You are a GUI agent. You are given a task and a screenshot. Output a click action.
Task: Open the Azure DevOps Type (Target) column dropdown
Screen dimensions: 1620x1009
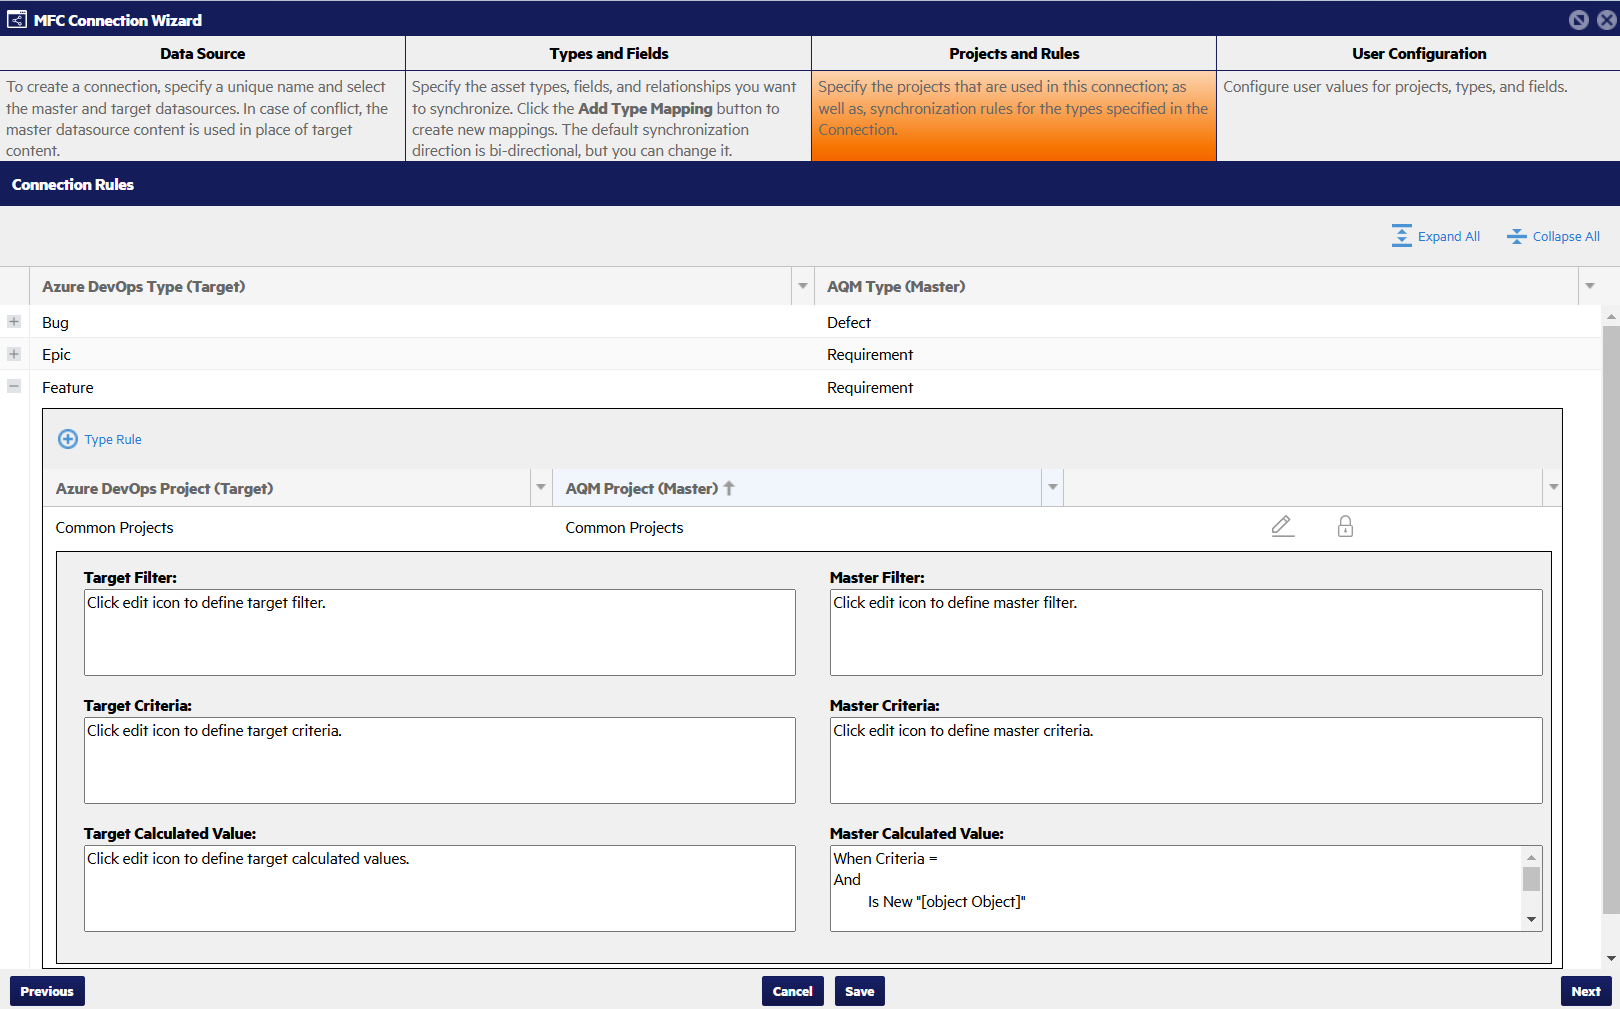tap(802, 286)
